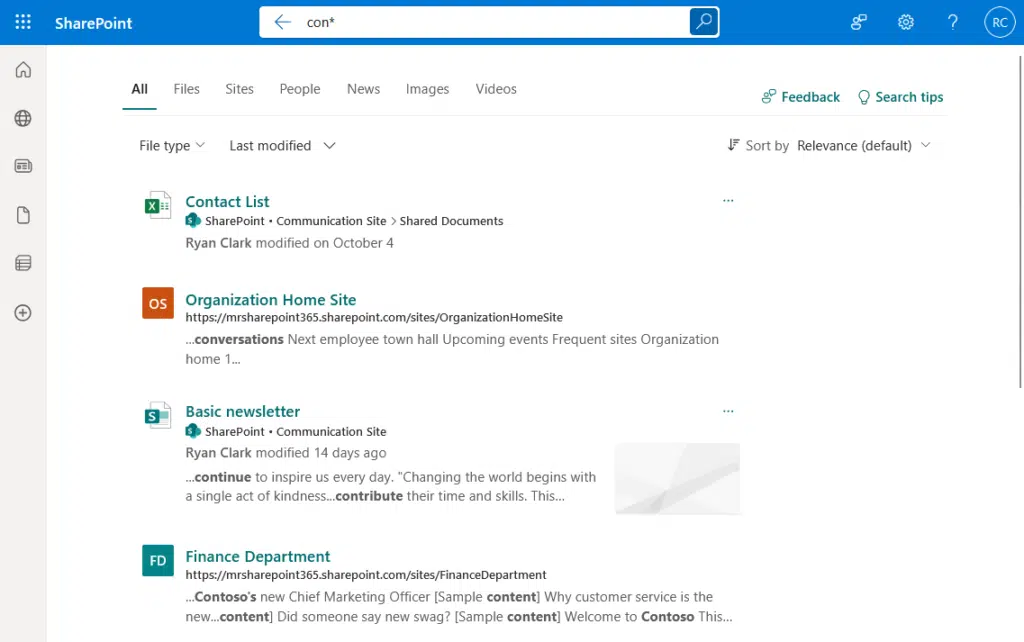Open Shared Documents folder path link
The width and height of the screenshot is (1024, 642).
pos(451,221)
